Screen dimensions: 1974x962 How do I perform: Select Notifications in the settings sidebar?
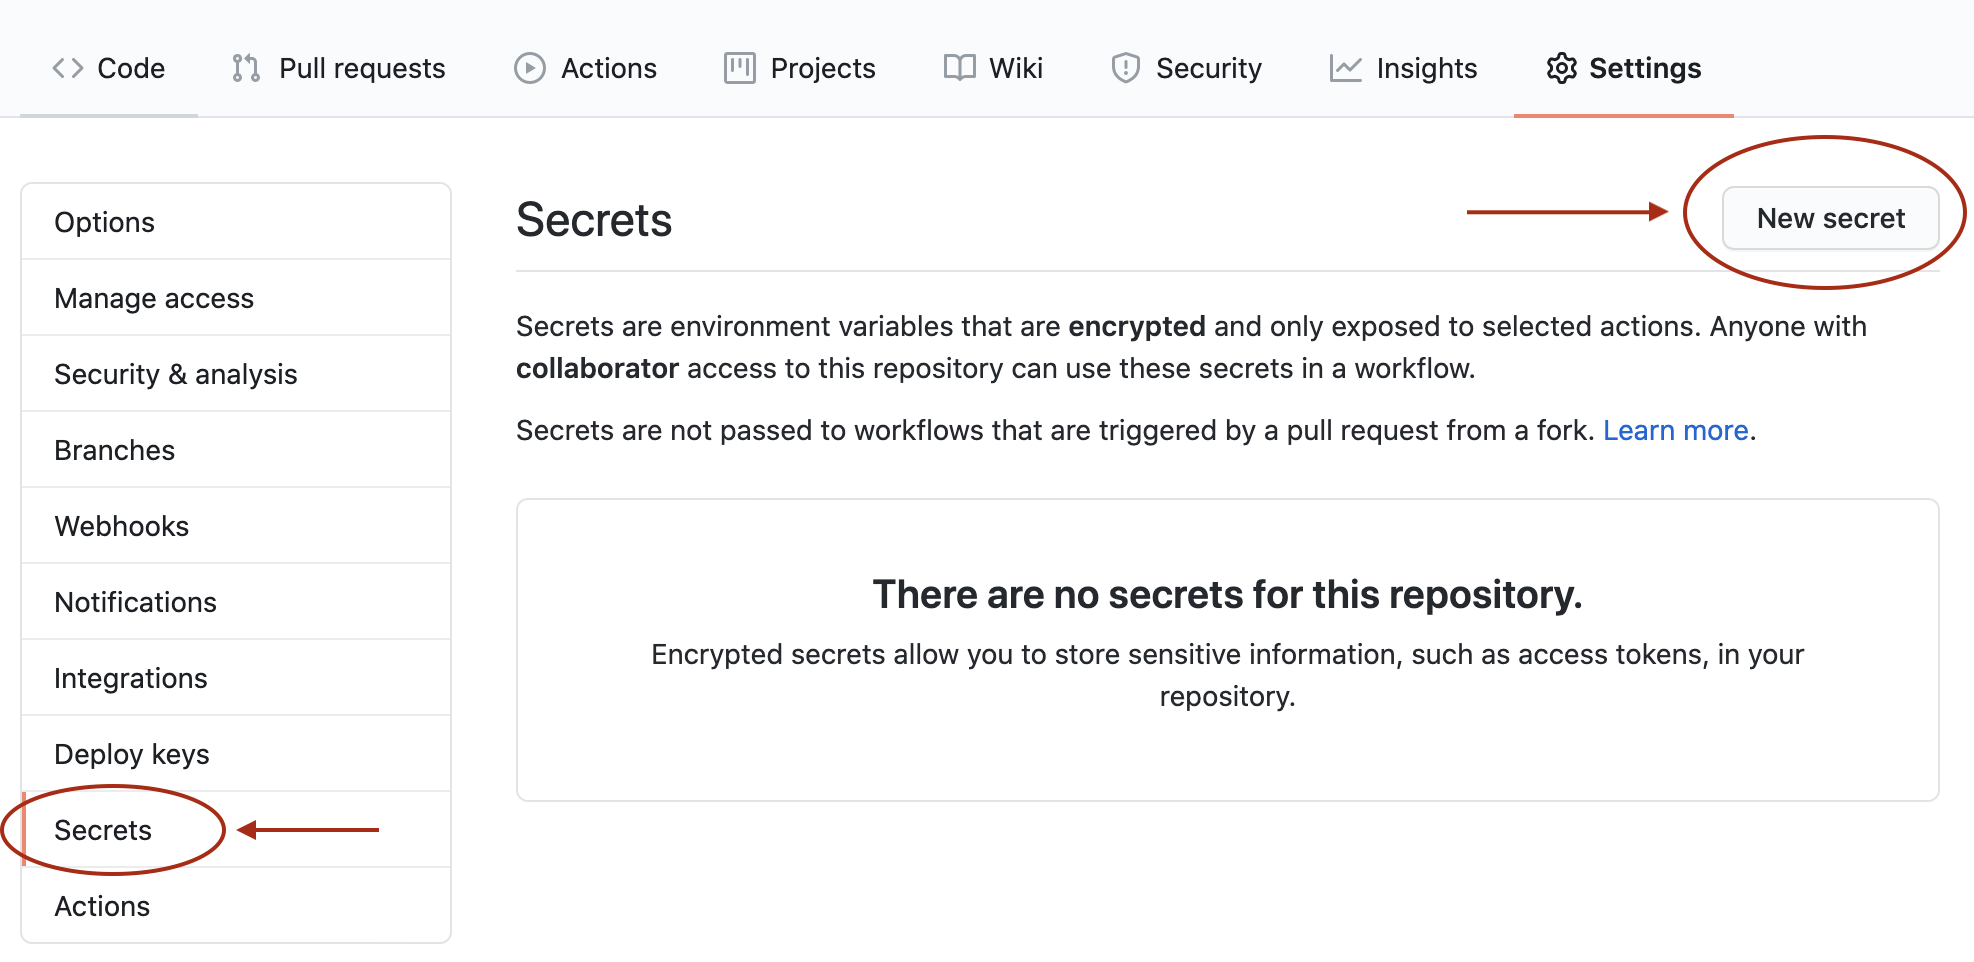click(135, 601)
